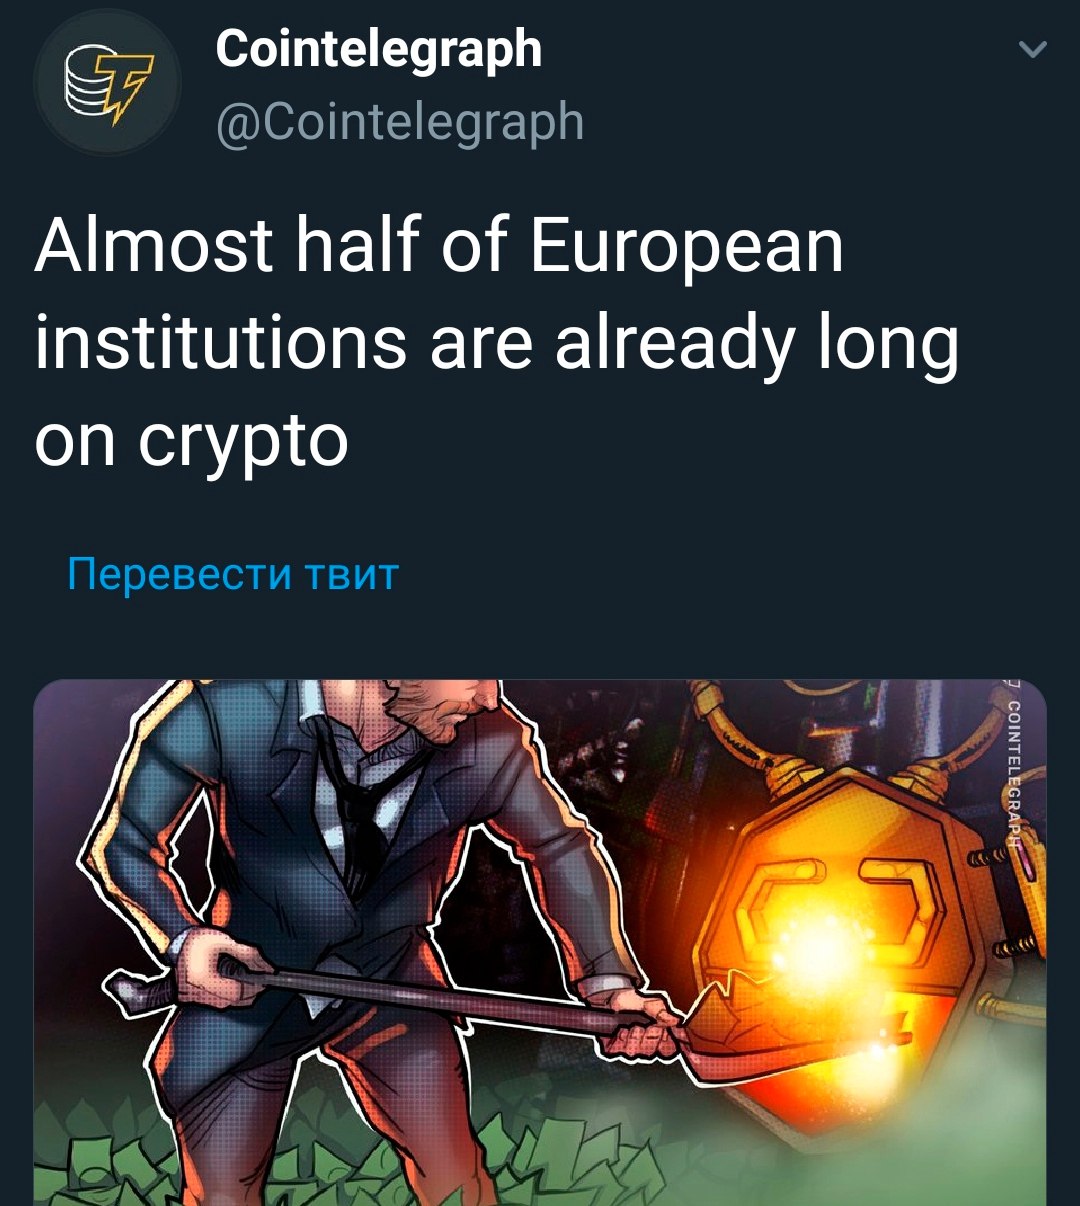The image size is (1080, 1206).
Task: Select the tweet text about European institutions
Action: 497,343
